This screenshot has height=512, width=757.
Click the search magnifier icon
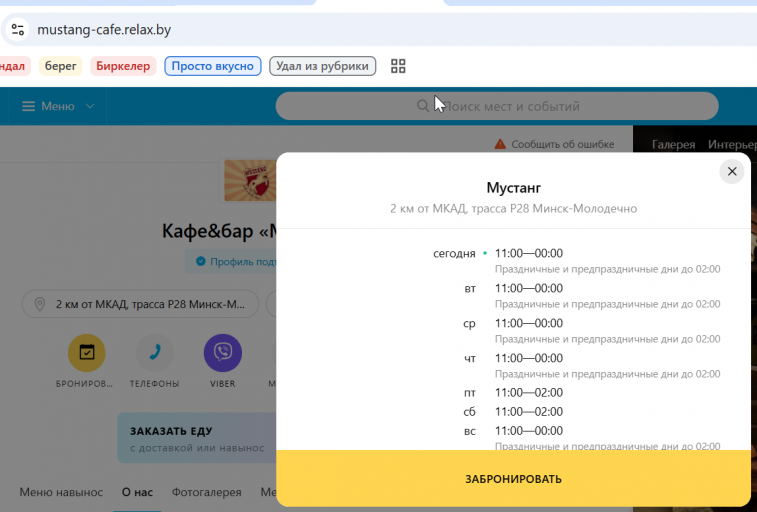click(x=423, y=106)
